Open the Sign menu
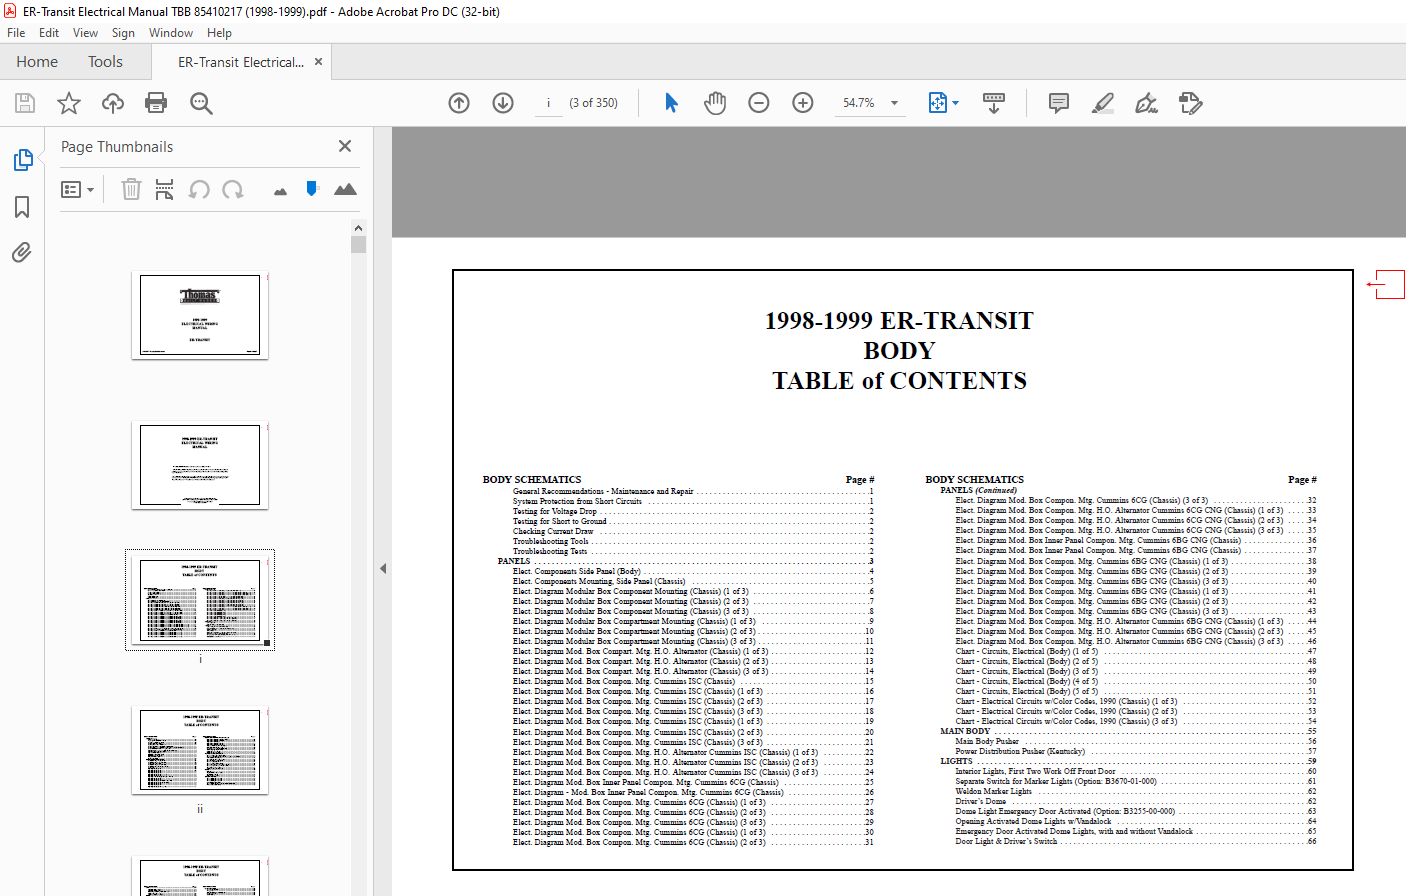This screenshot has height=896, width=1406. coord(123,33)
